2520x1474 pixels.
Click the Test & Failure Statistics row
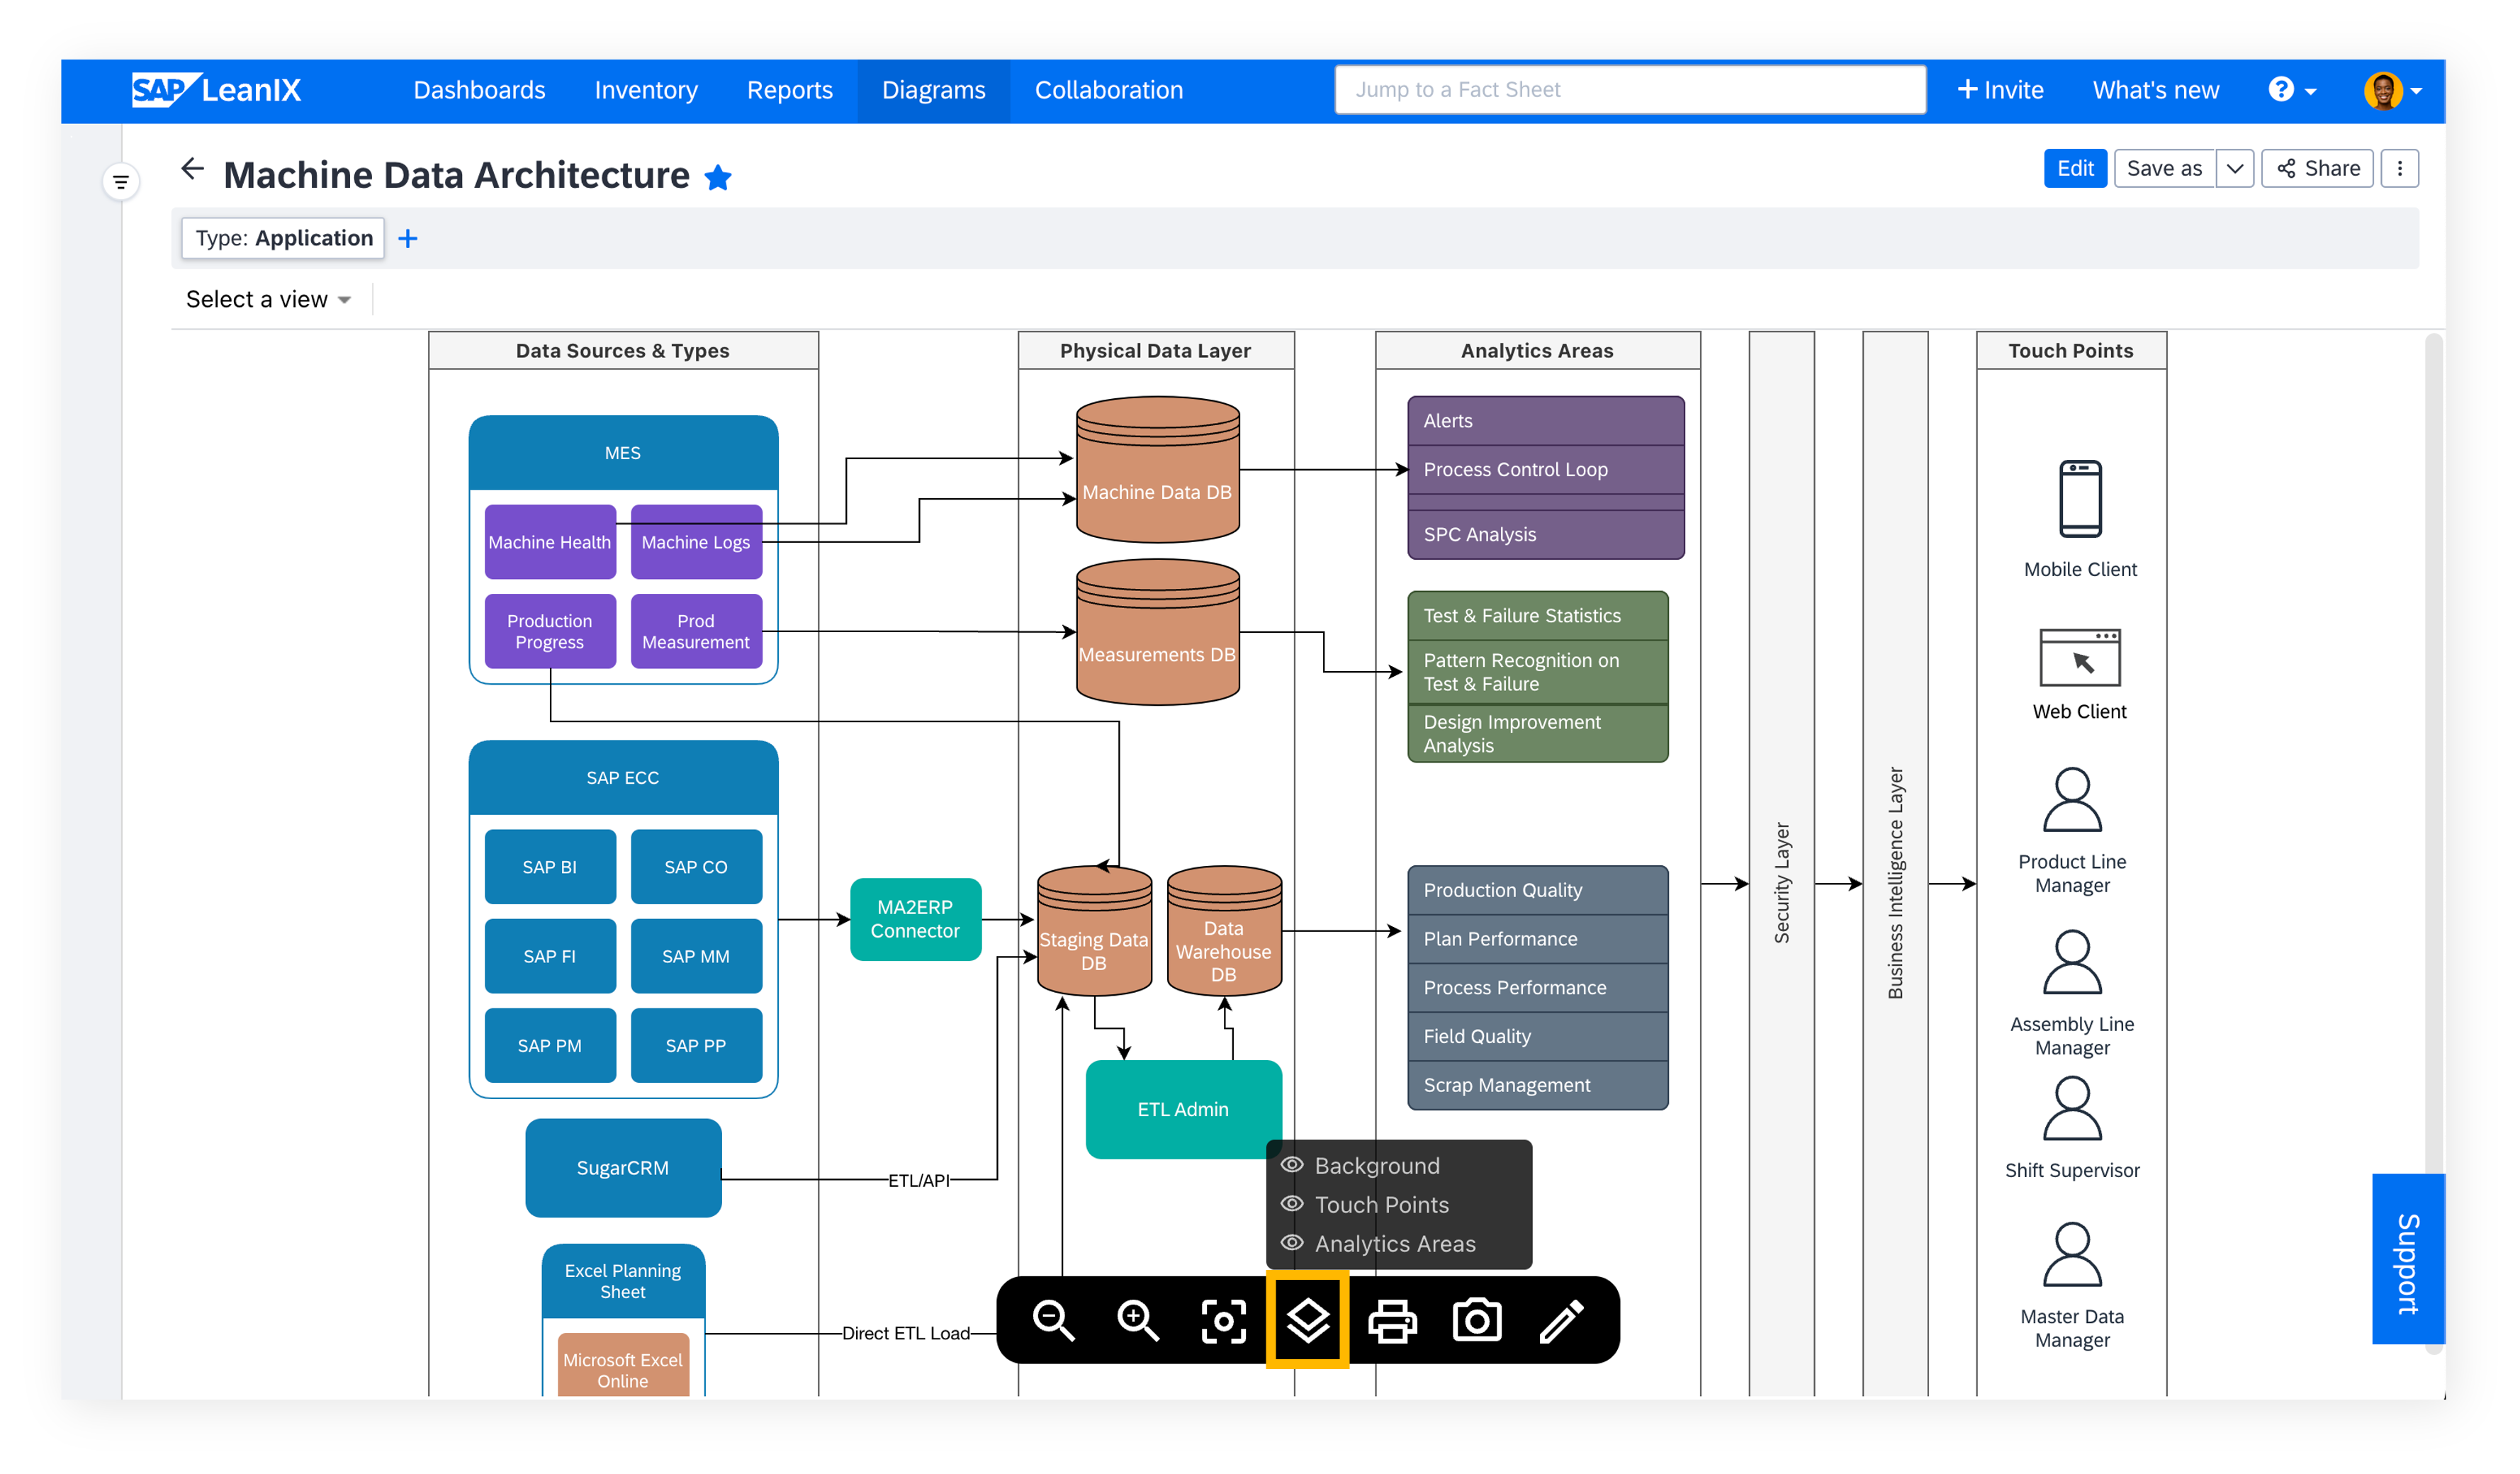(x=1538, y=615)
